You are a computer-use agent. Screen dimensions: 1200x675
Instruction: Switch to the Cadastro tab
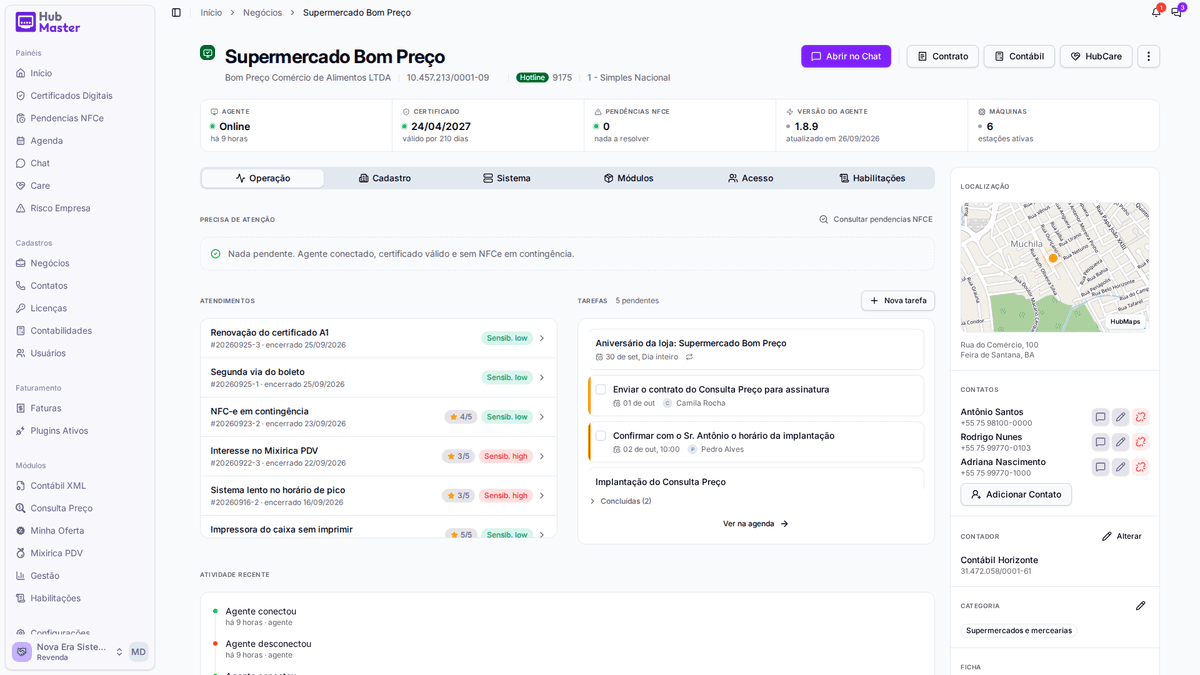385,178
